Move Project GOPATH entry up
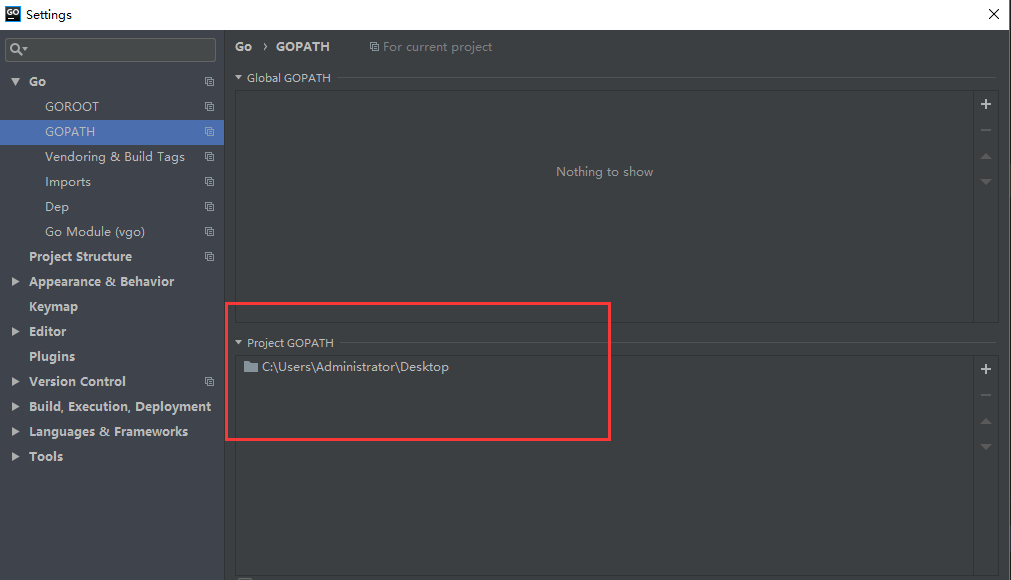 click(986, 421)
